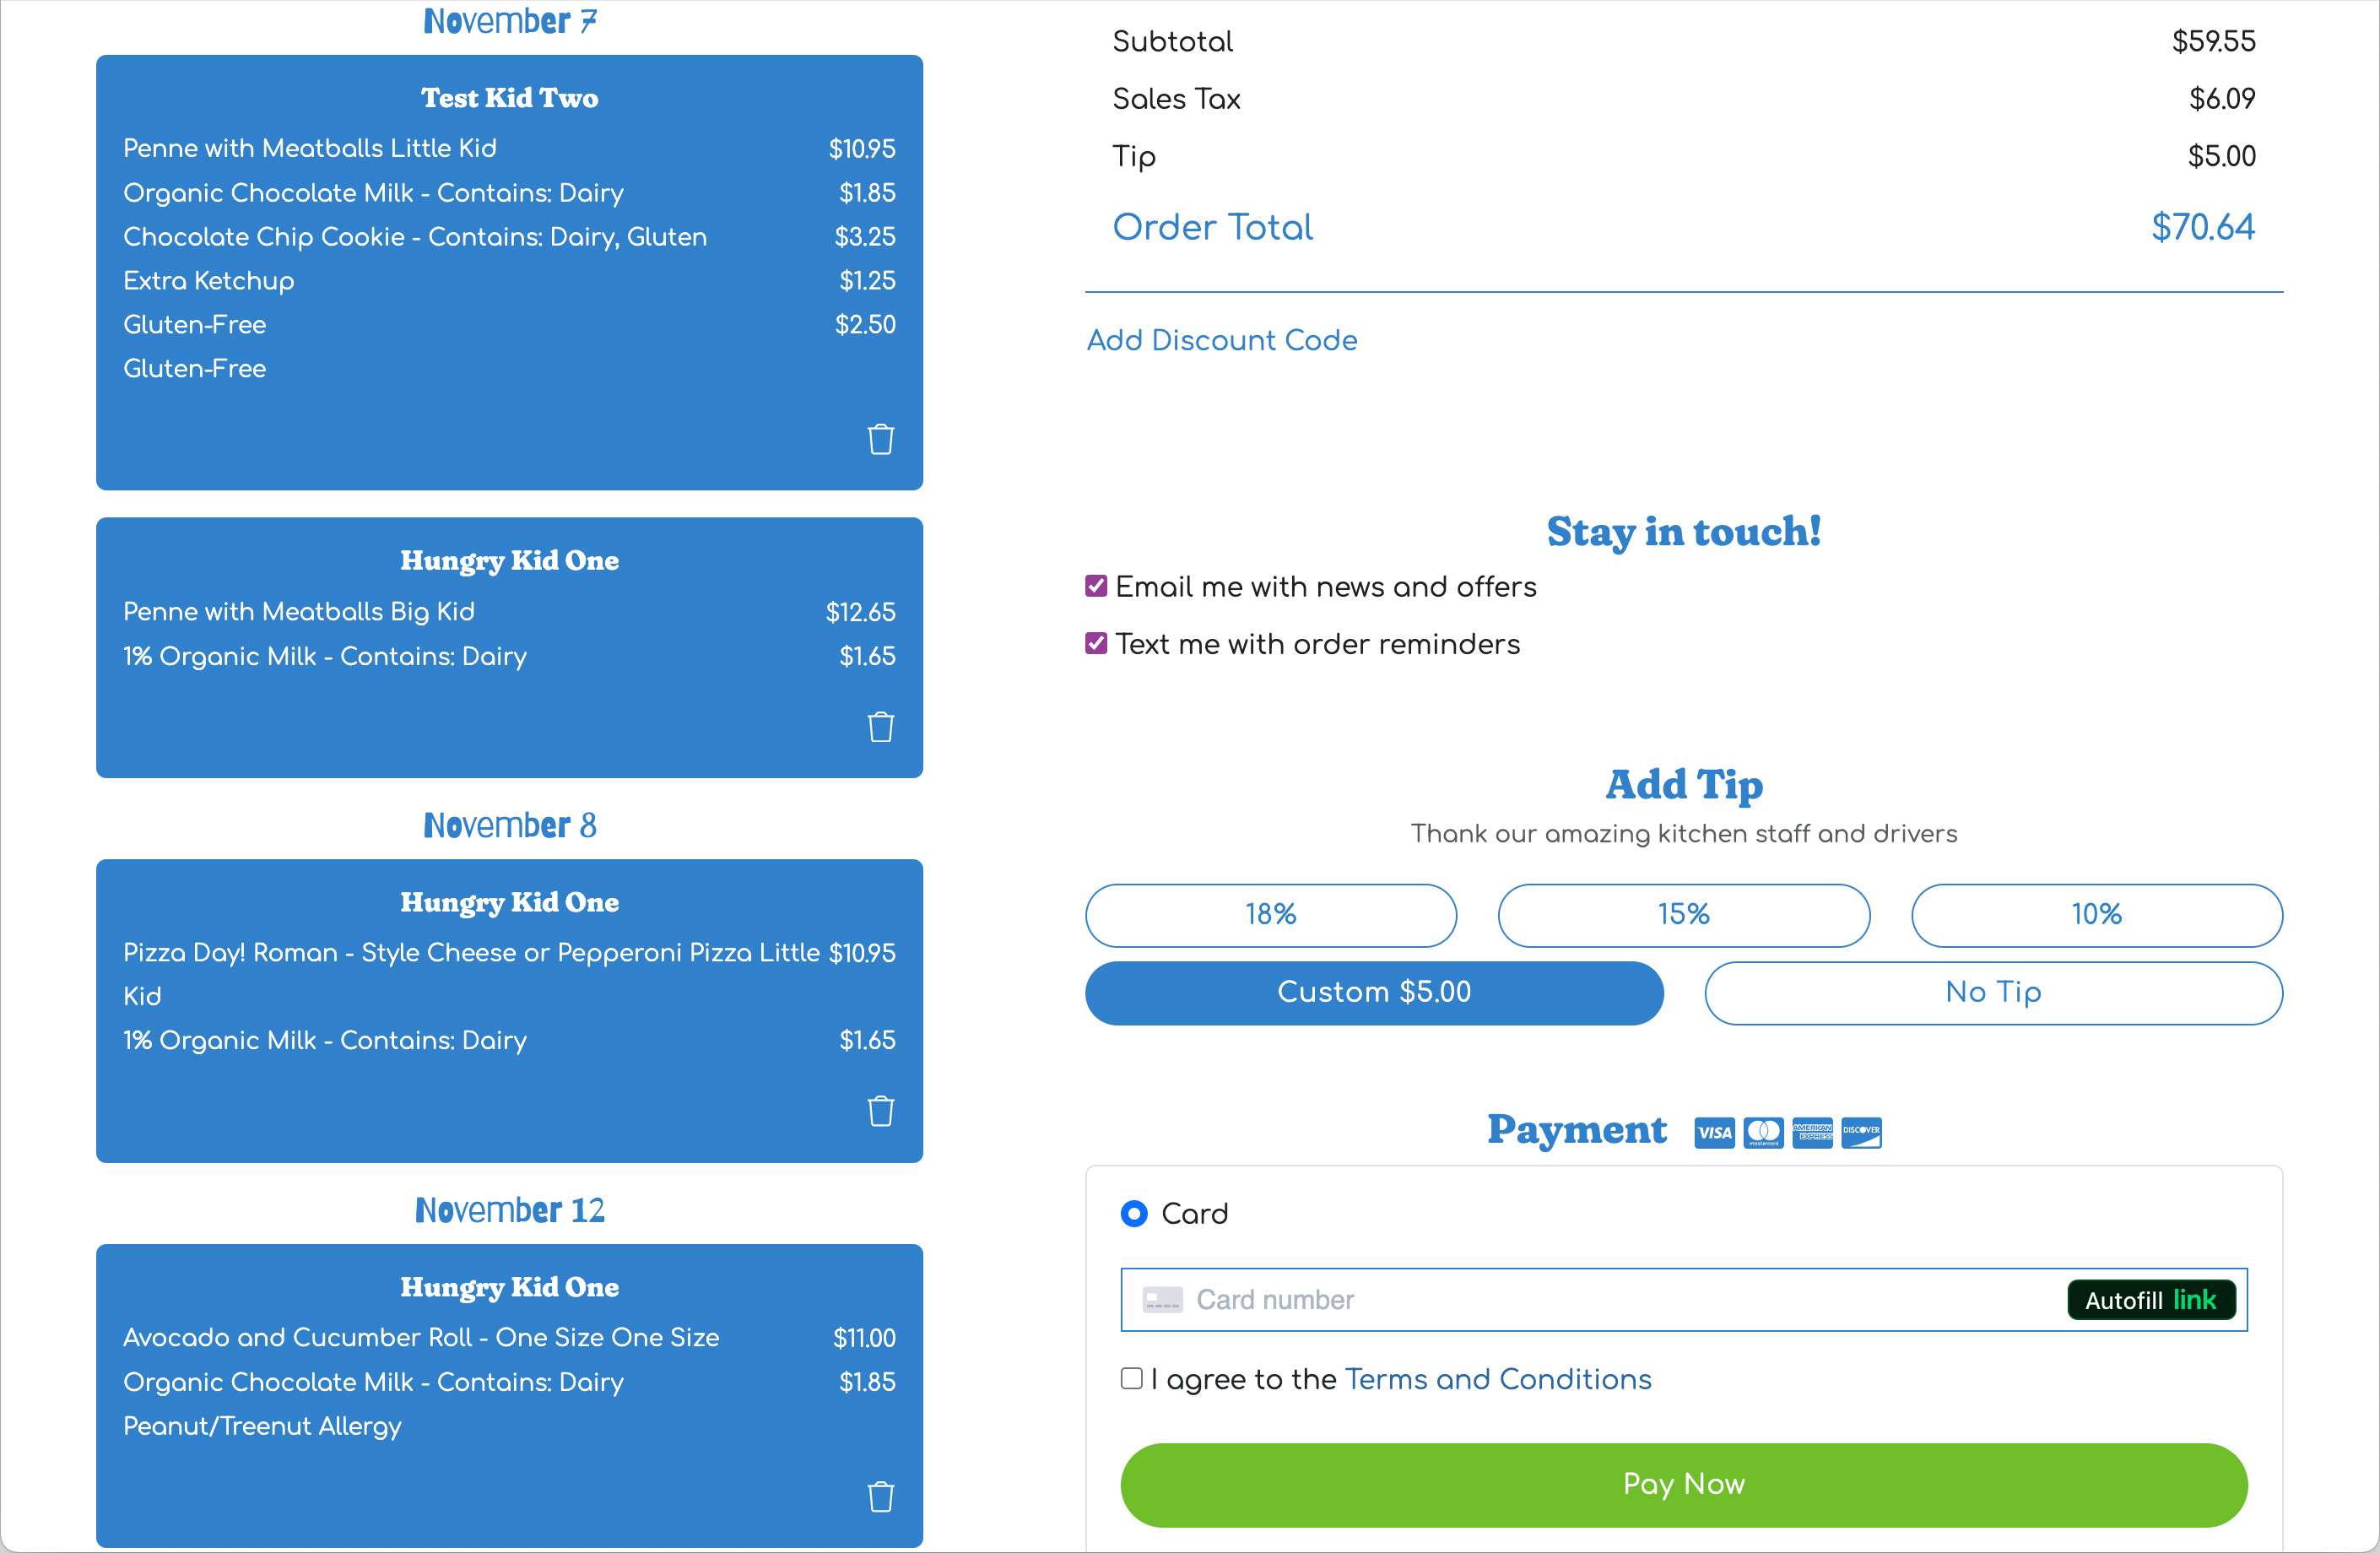Delete the November 12 Avocado Roll order

(880, 1497)
